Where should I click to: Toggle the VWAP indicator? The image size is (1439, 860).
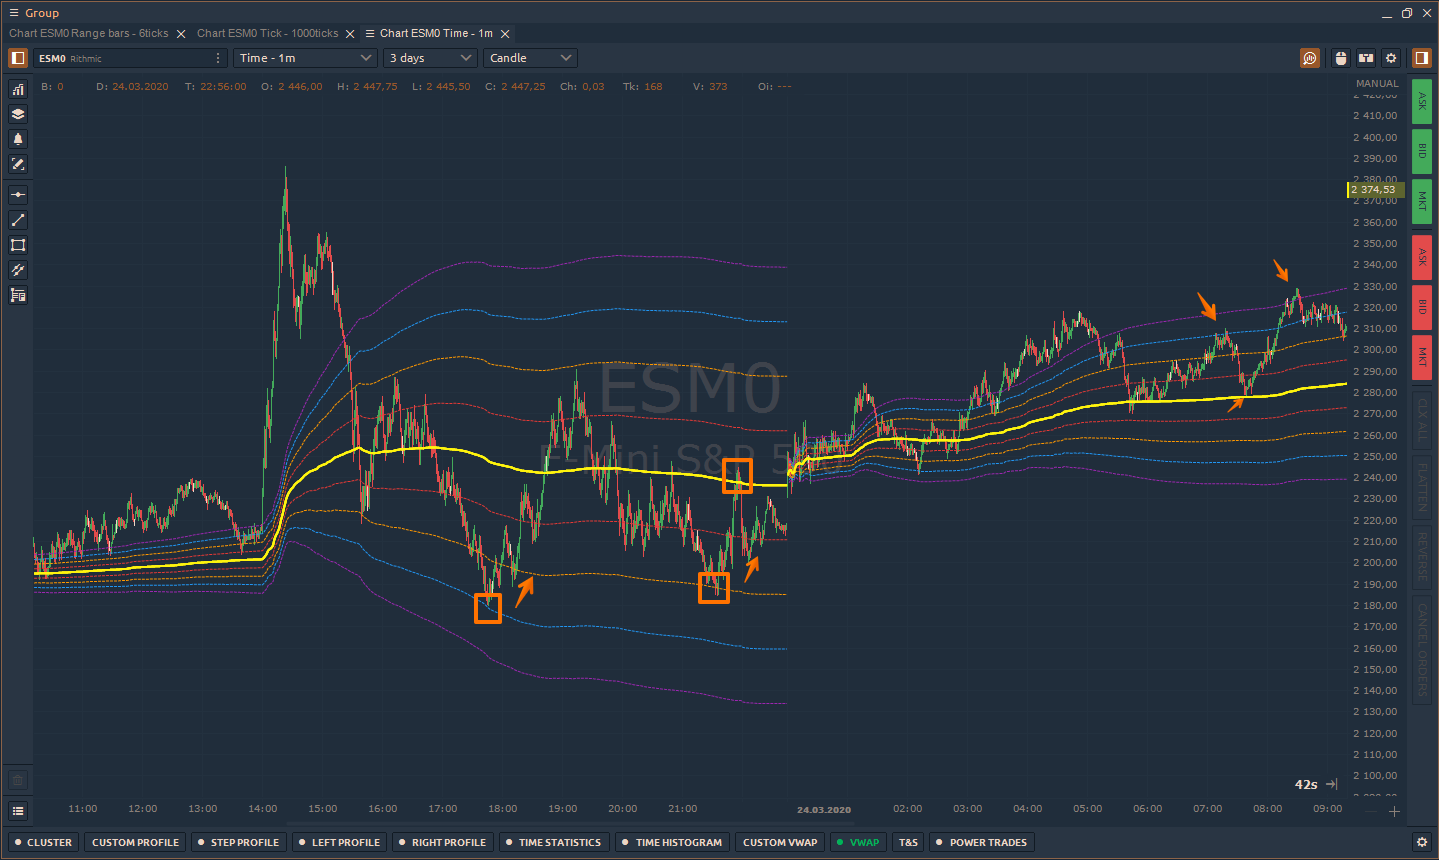(858, 842)
